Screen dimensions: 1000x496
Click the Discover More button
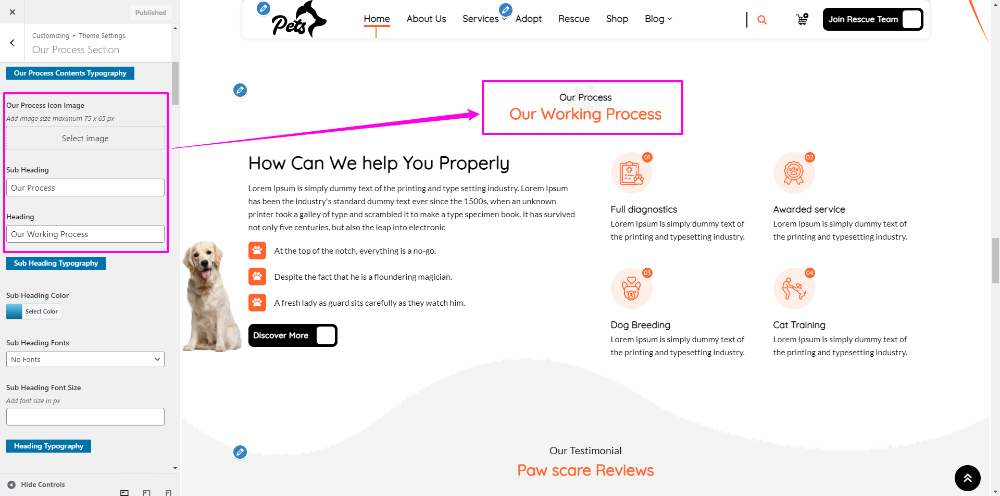coord(293,335)
